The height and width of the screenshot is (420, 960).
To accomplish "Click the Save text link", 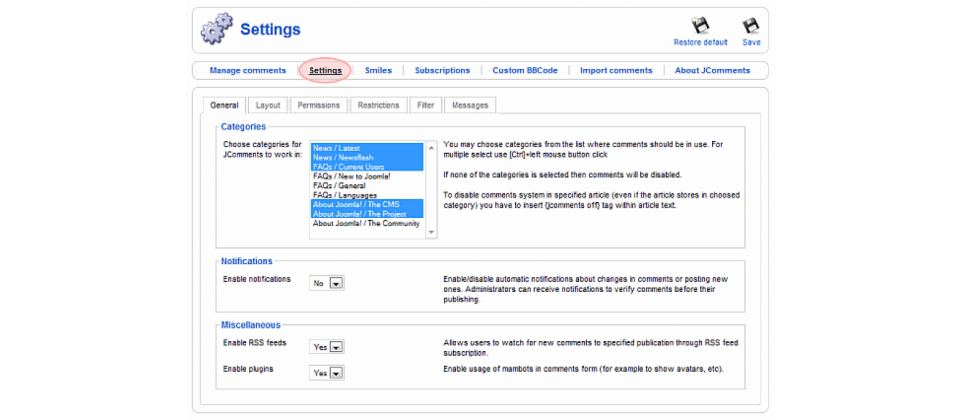I will tap(751, 42).
